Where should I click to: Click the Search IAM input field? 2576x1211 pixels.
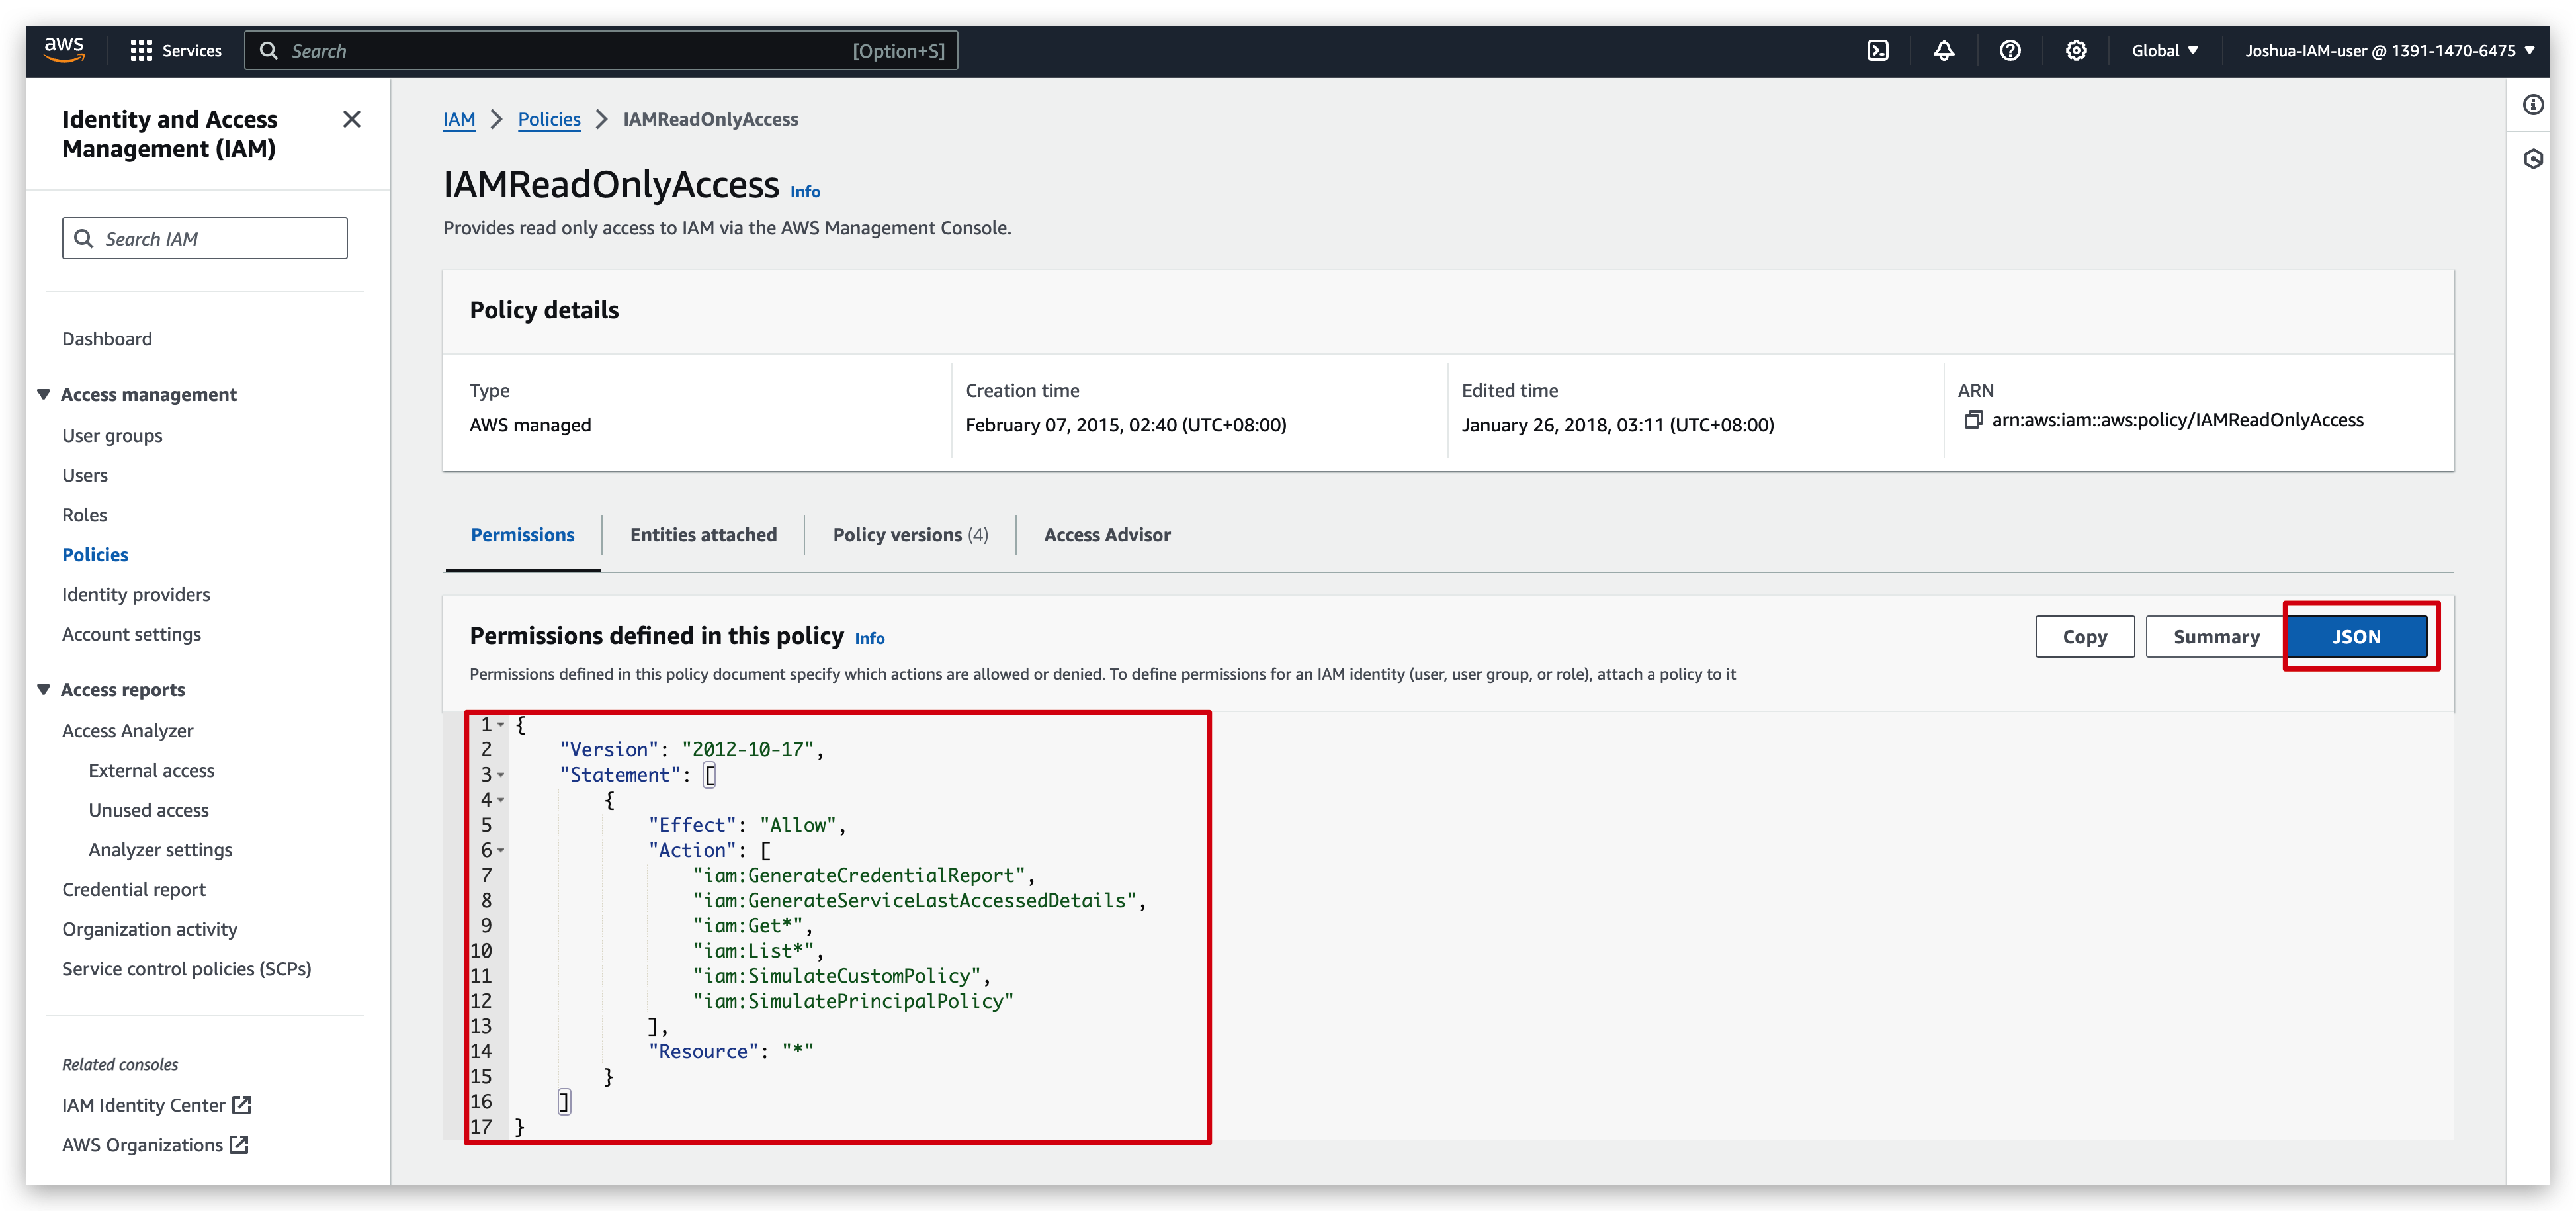[204, 238]
